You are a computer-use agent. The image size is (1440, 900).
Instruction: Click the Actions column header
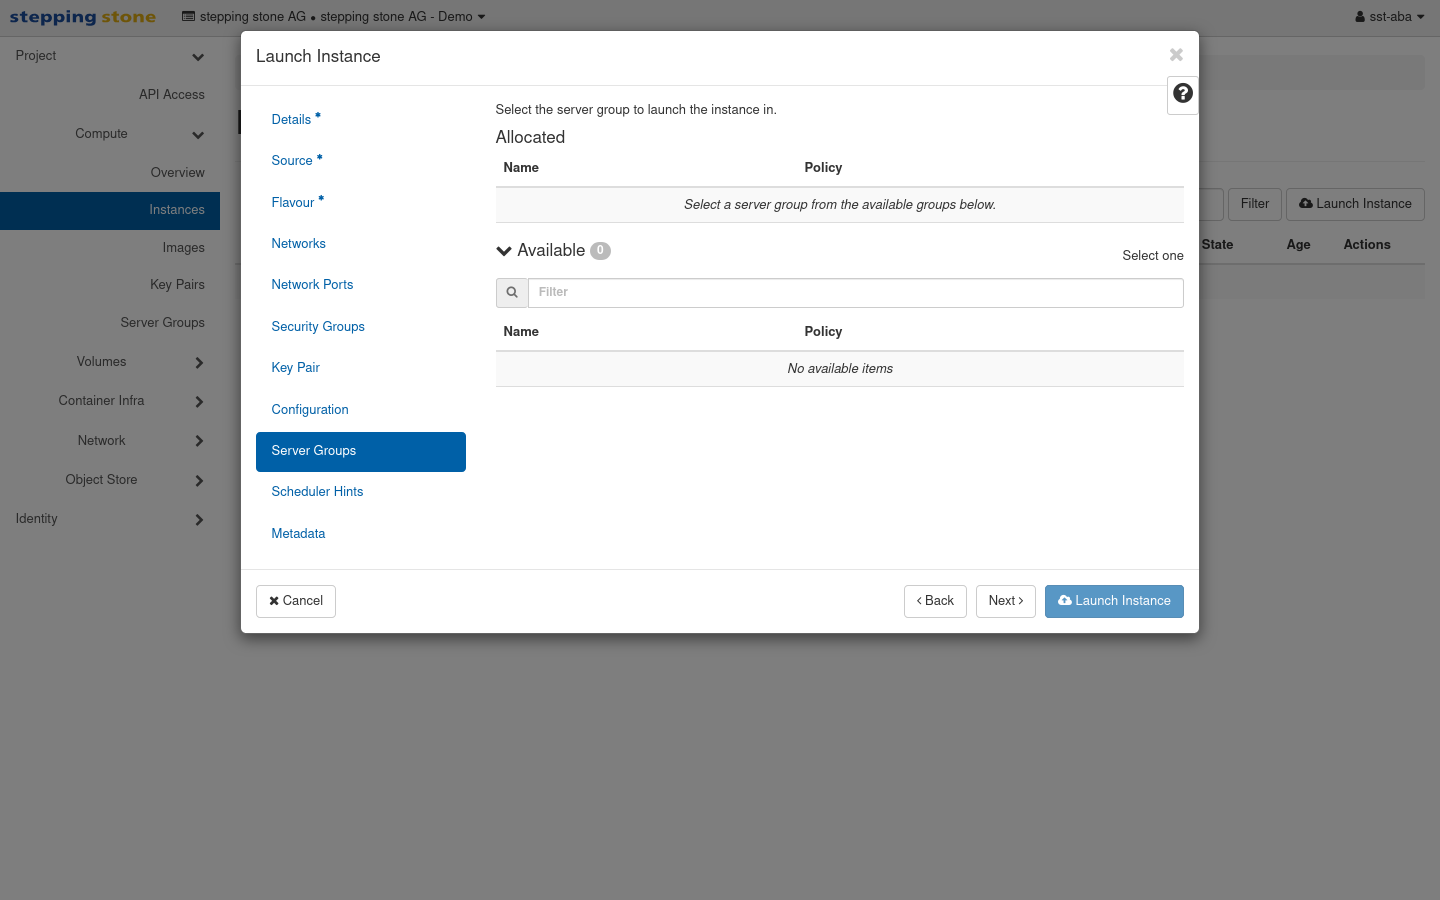click(x=1367, y=244)
